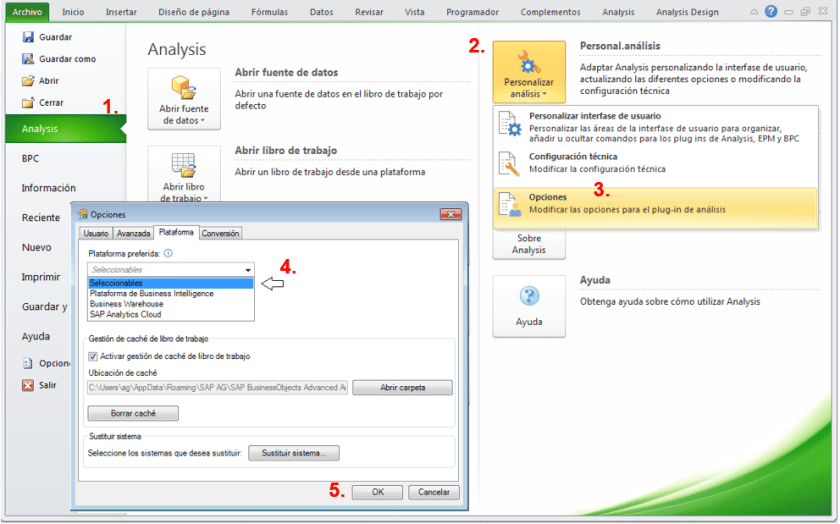Click the Abrir carpeta button
Viewport: 840px width, 524px height.
402,388
